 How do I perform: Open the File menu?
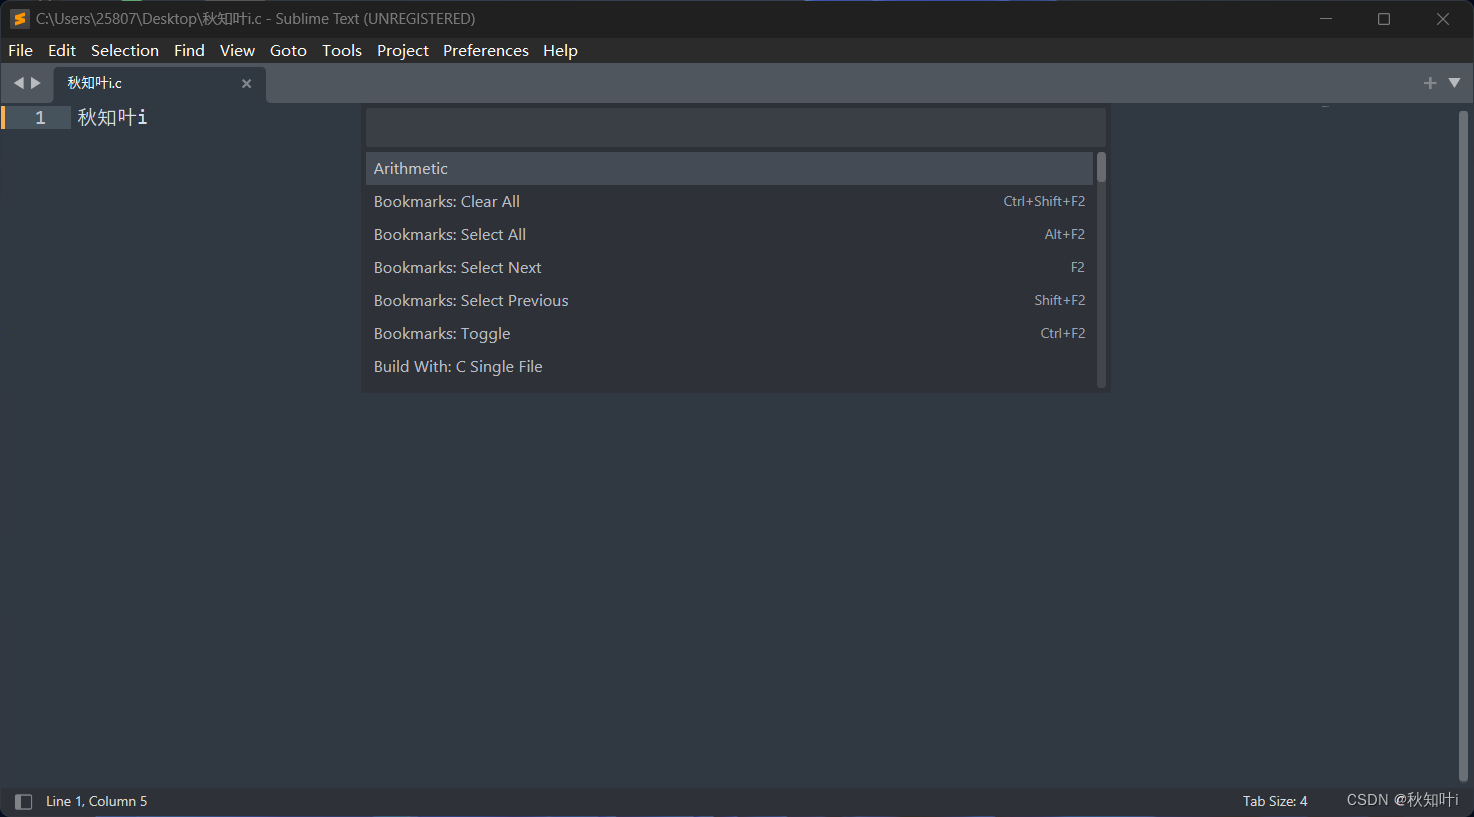click(x=20, y=50)
